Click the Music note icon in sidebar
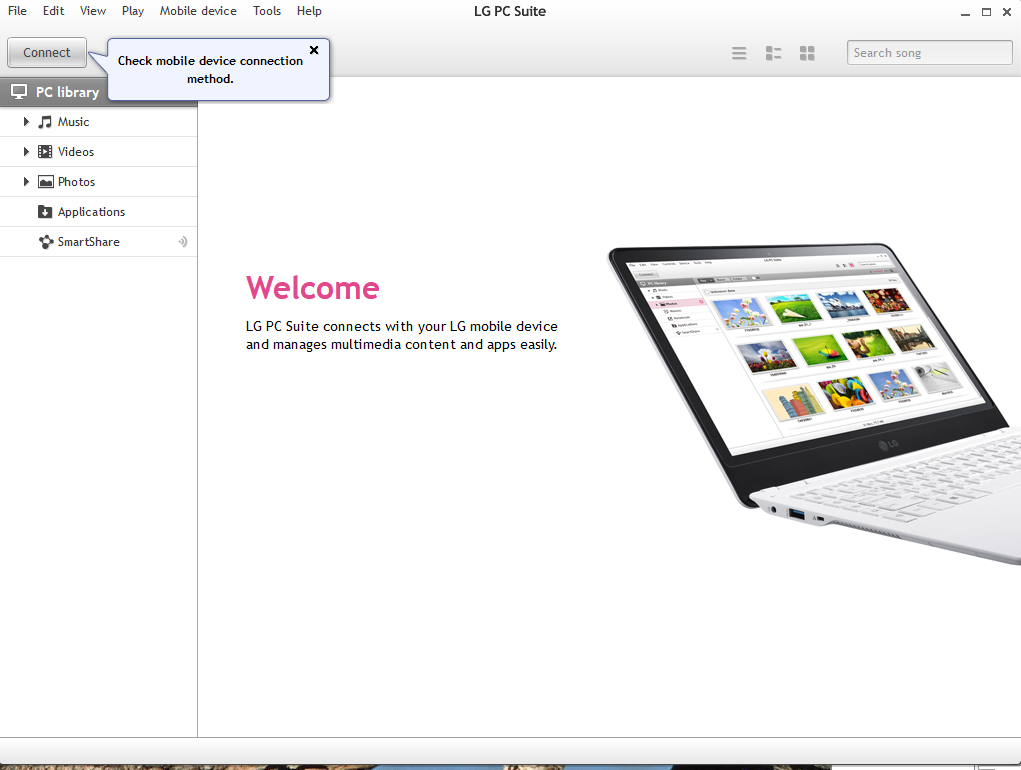 tap(45, 122)
